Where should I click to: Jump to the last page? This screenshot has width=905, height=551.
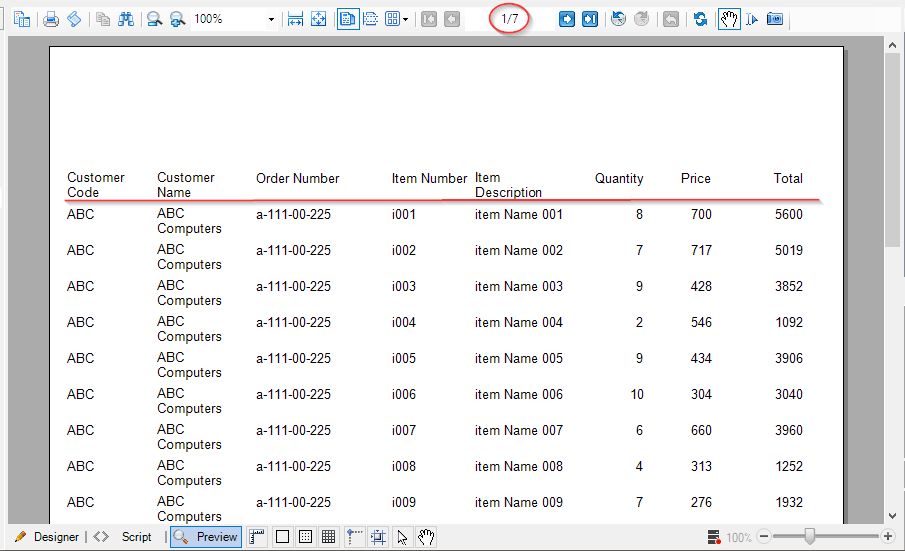590,20
